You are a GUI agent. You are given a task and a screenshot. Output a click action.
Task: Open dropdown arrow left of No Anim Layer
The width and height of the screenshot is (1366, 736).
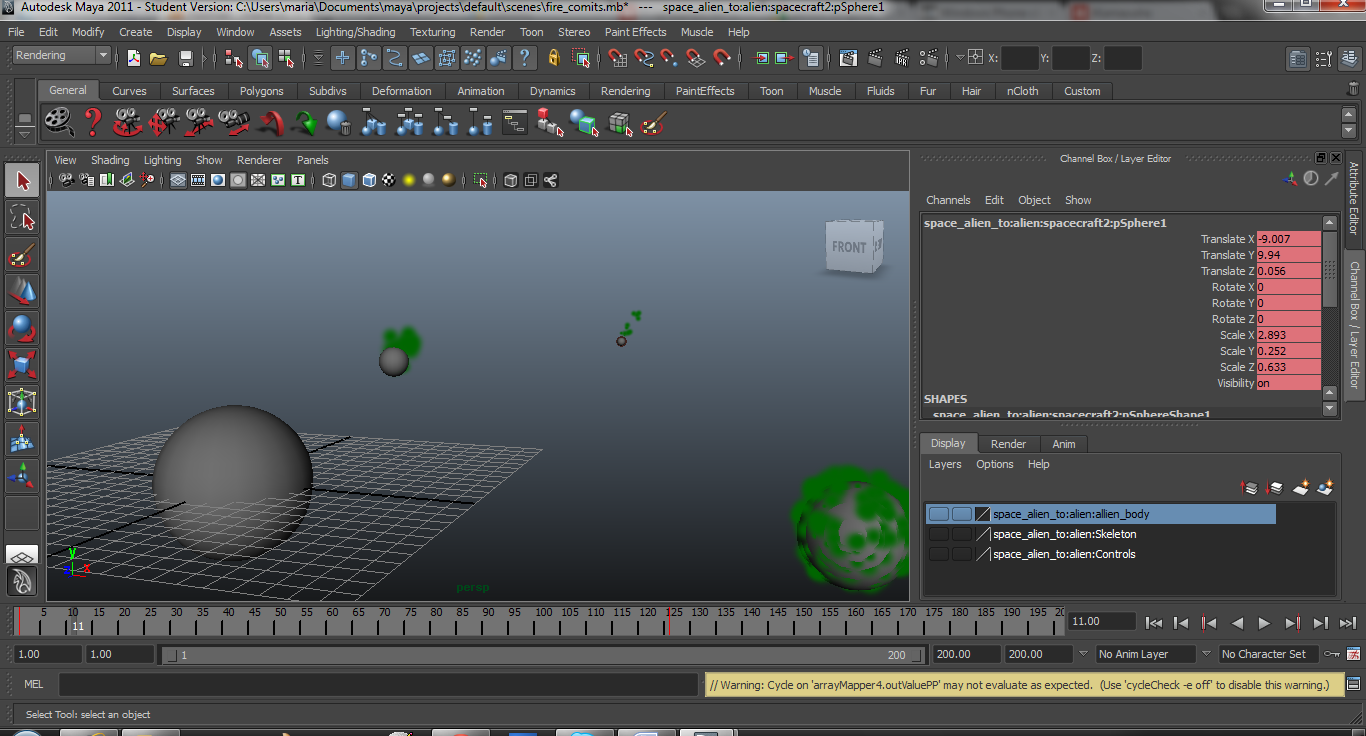tap(1082, 654)
